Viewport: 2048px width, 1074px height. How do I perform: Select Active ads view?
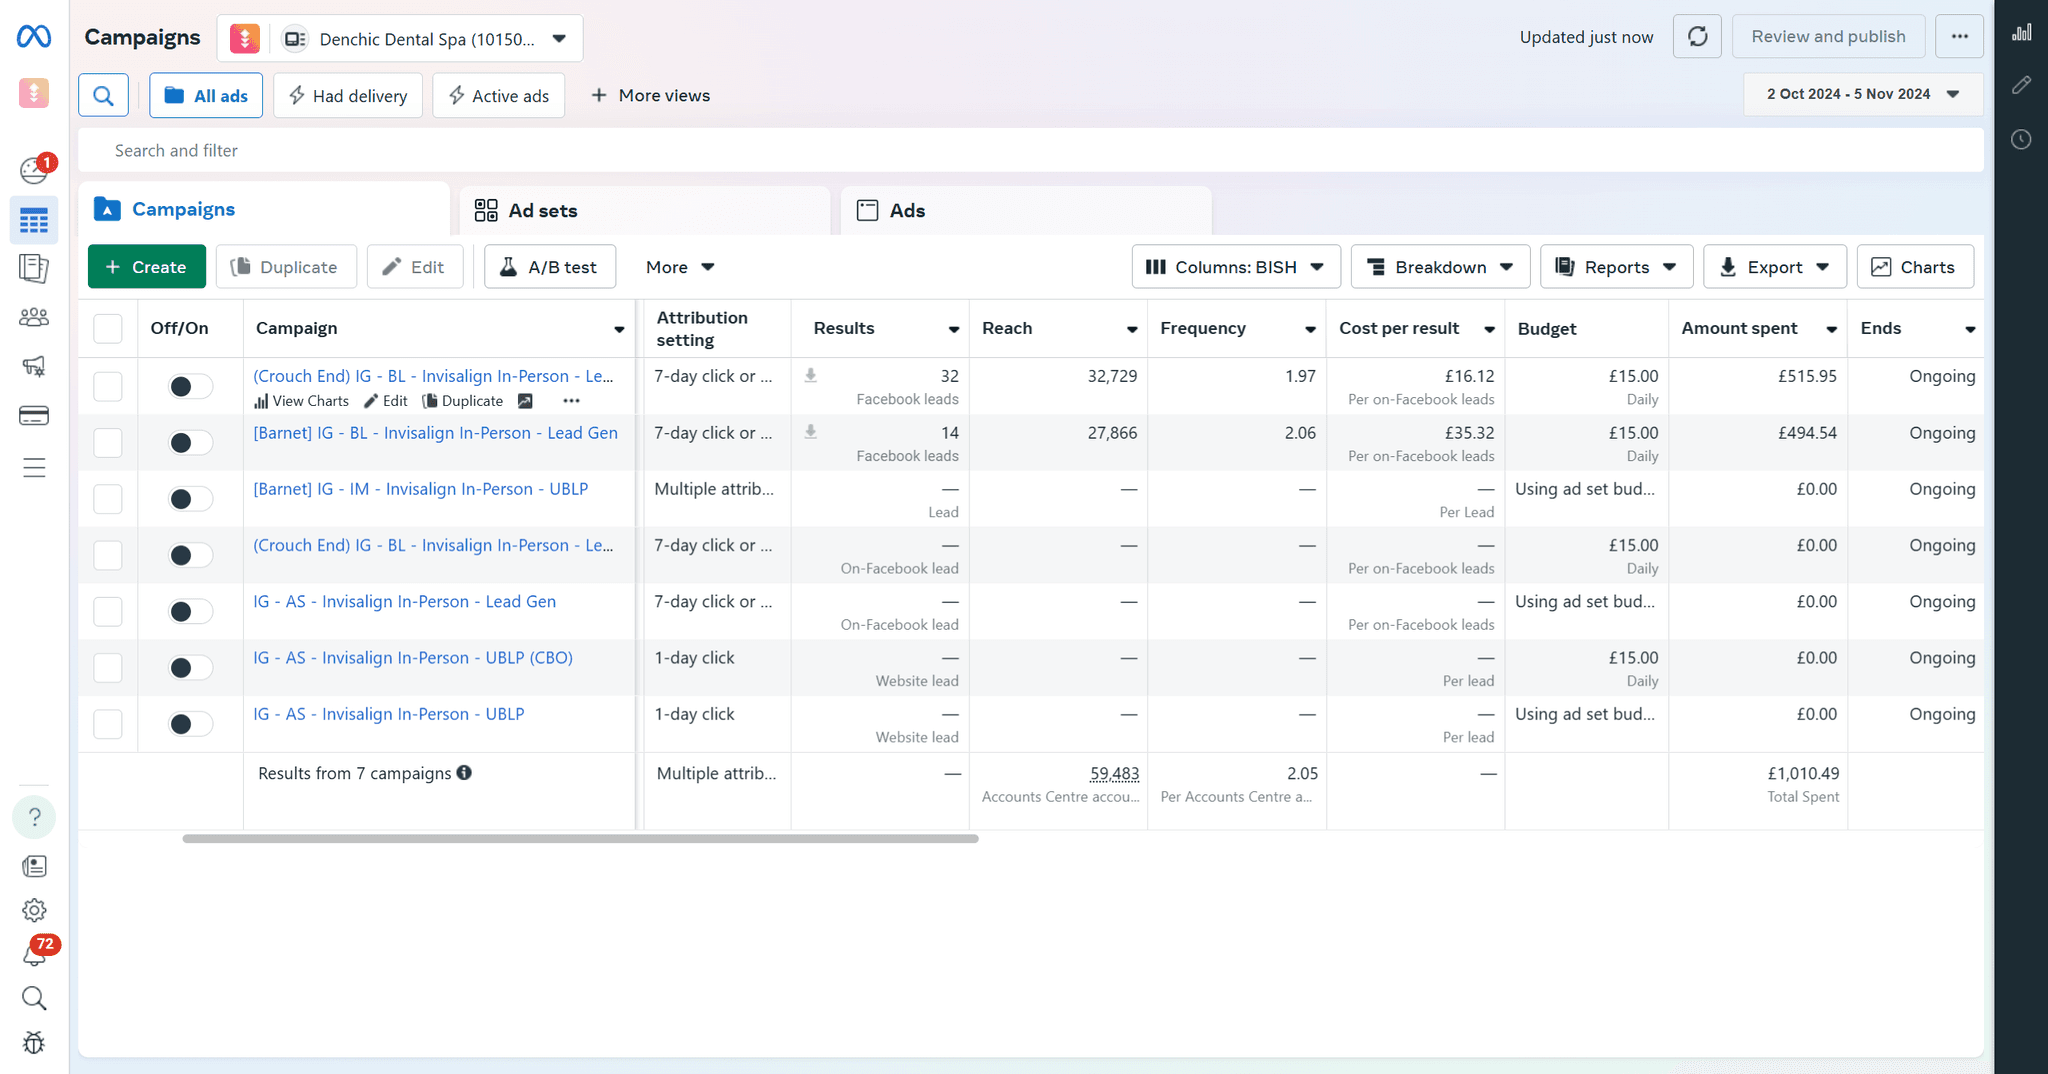[x=498, y=96]
